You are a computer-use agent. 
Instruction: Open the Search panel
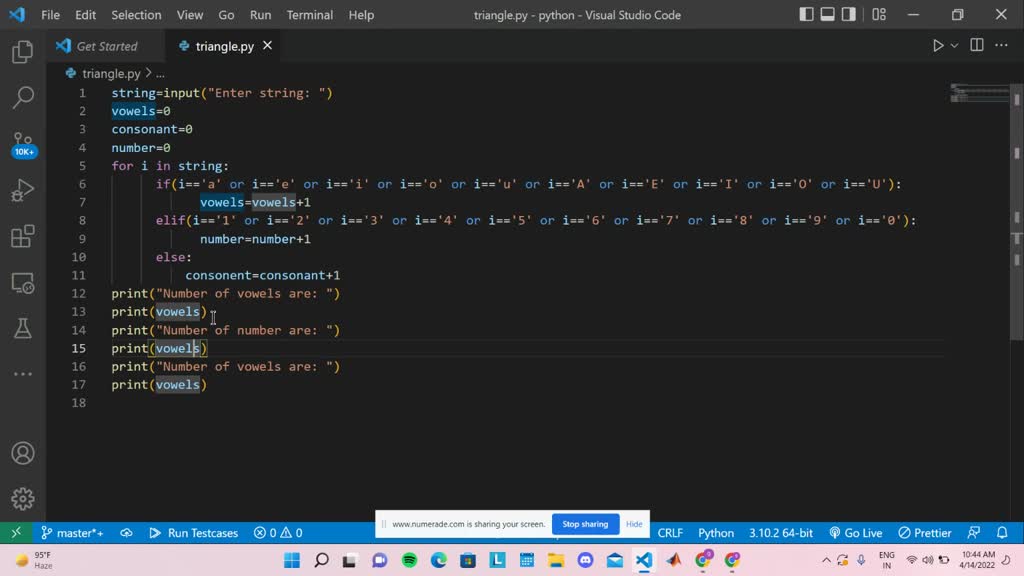tap(22, 98)
